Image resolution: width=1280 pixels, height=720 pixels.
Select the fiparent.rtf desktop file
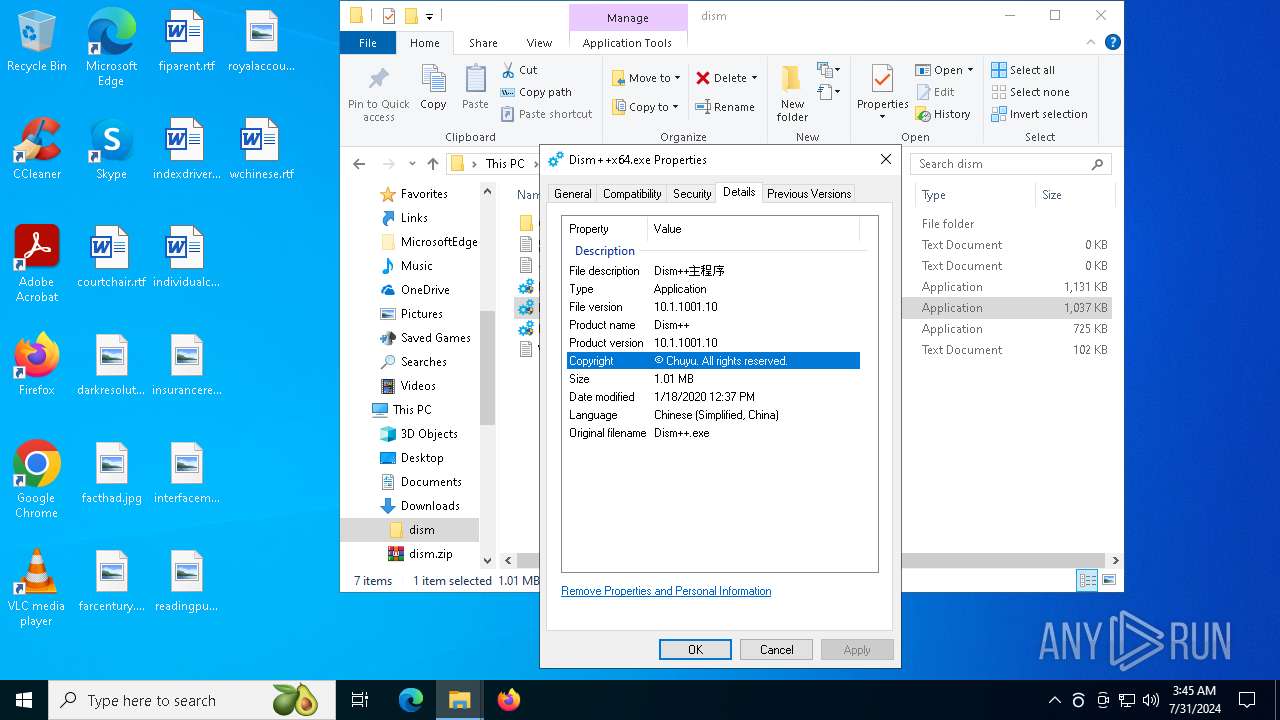(186, 42)
